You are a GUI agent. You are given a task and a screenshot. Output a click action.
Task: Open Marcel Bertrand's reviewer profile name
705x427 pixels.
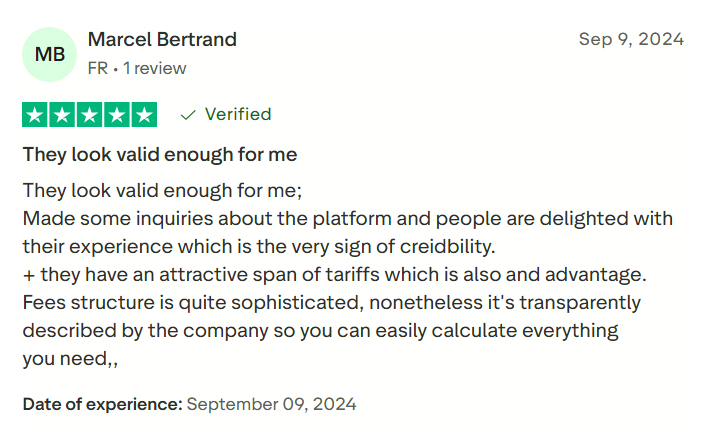[x=162, y=40]
